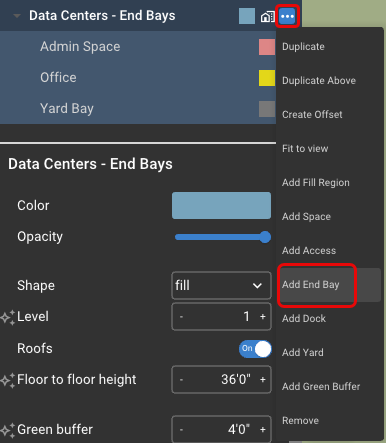
Task: Click the building icon beside End Bays
Action: click(267, 16)
